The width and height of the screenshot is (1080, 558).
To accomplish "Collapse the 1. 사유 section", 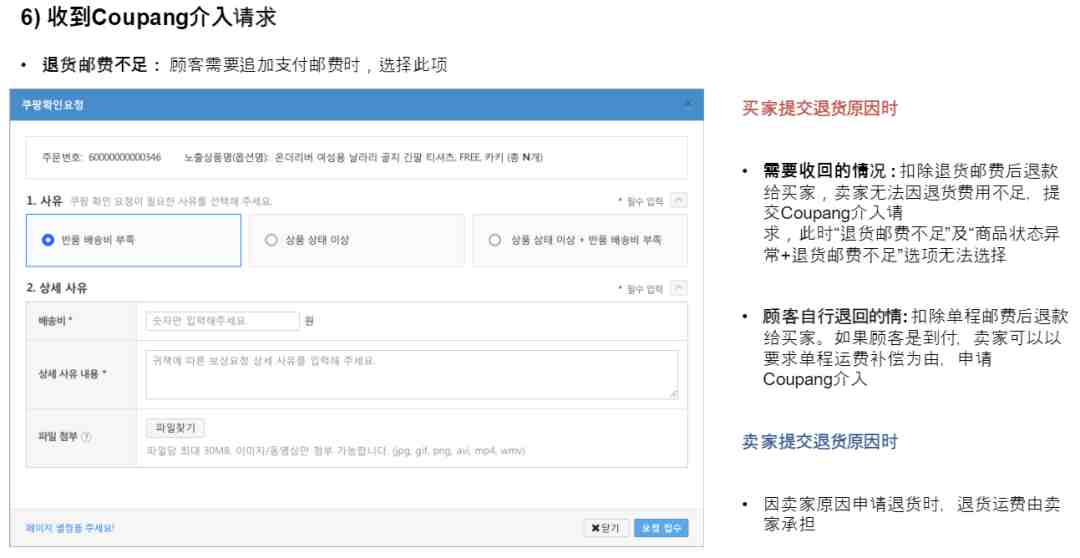I will [678, 200].
